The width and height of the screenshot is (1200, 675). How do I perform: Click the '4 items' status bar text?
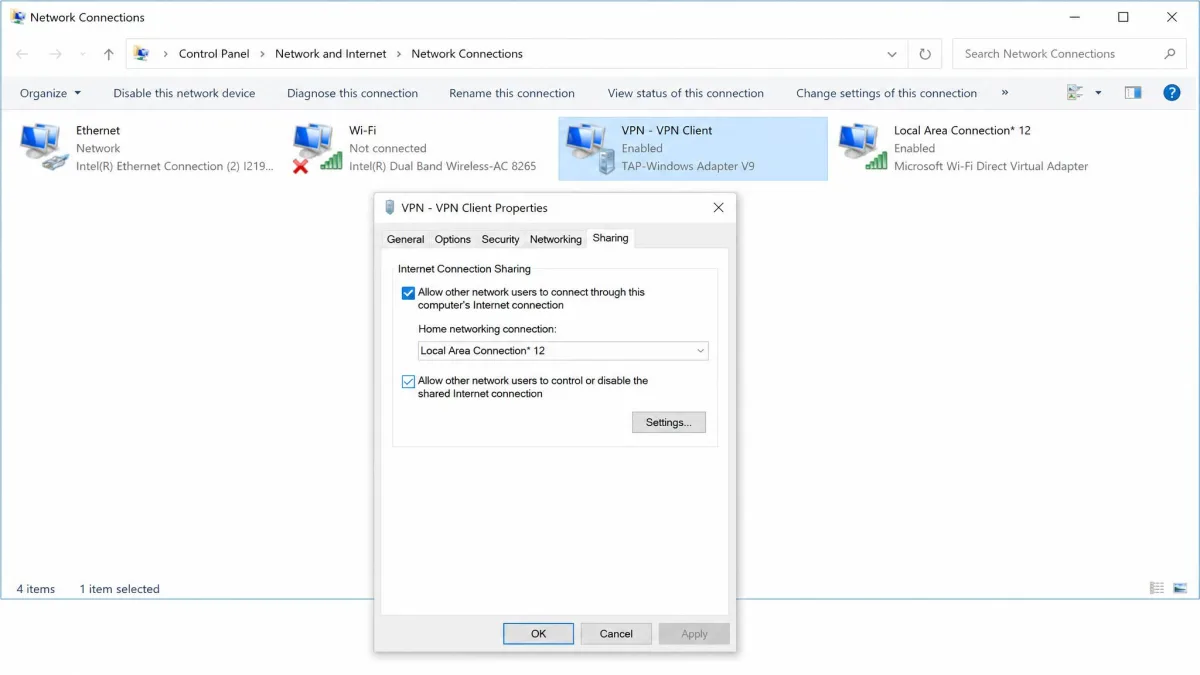click(x=36, y=589)
